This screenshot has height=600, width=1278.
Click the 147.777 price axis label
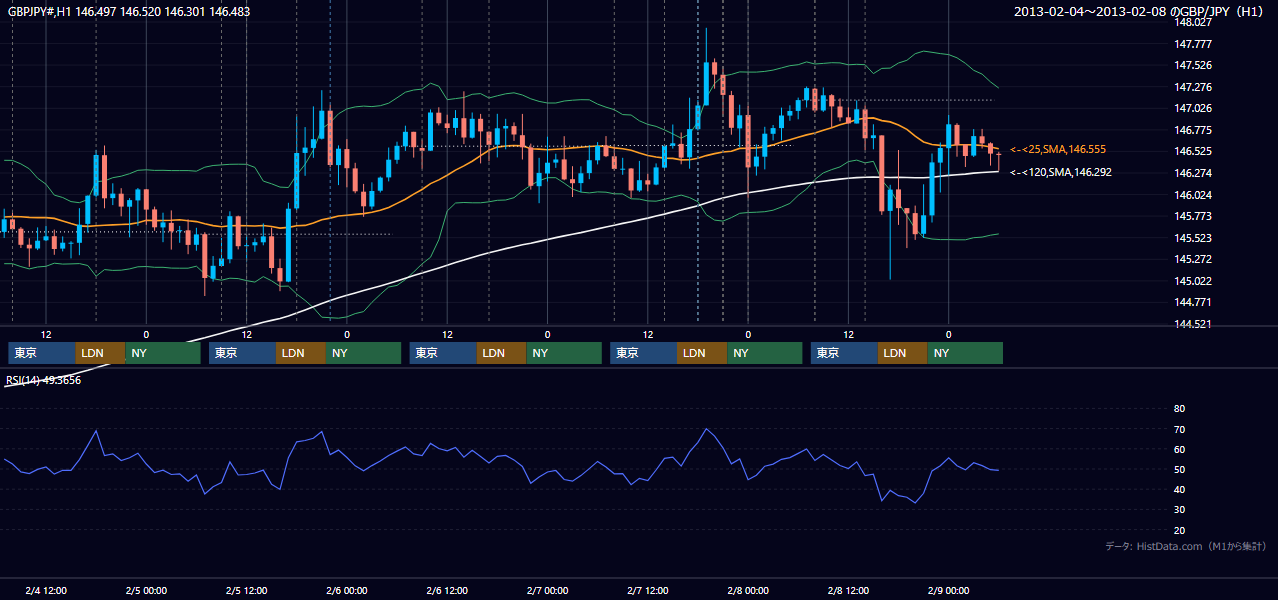tap(1195, 44)
